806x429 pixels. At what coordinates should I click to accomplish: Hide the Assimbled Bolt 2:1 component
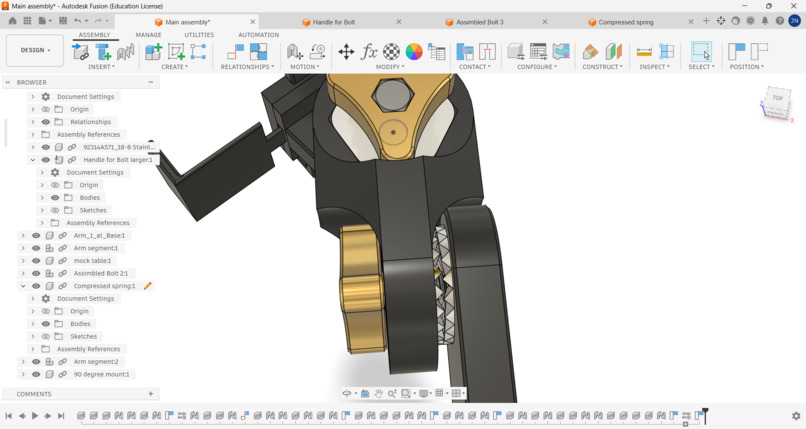36,273
